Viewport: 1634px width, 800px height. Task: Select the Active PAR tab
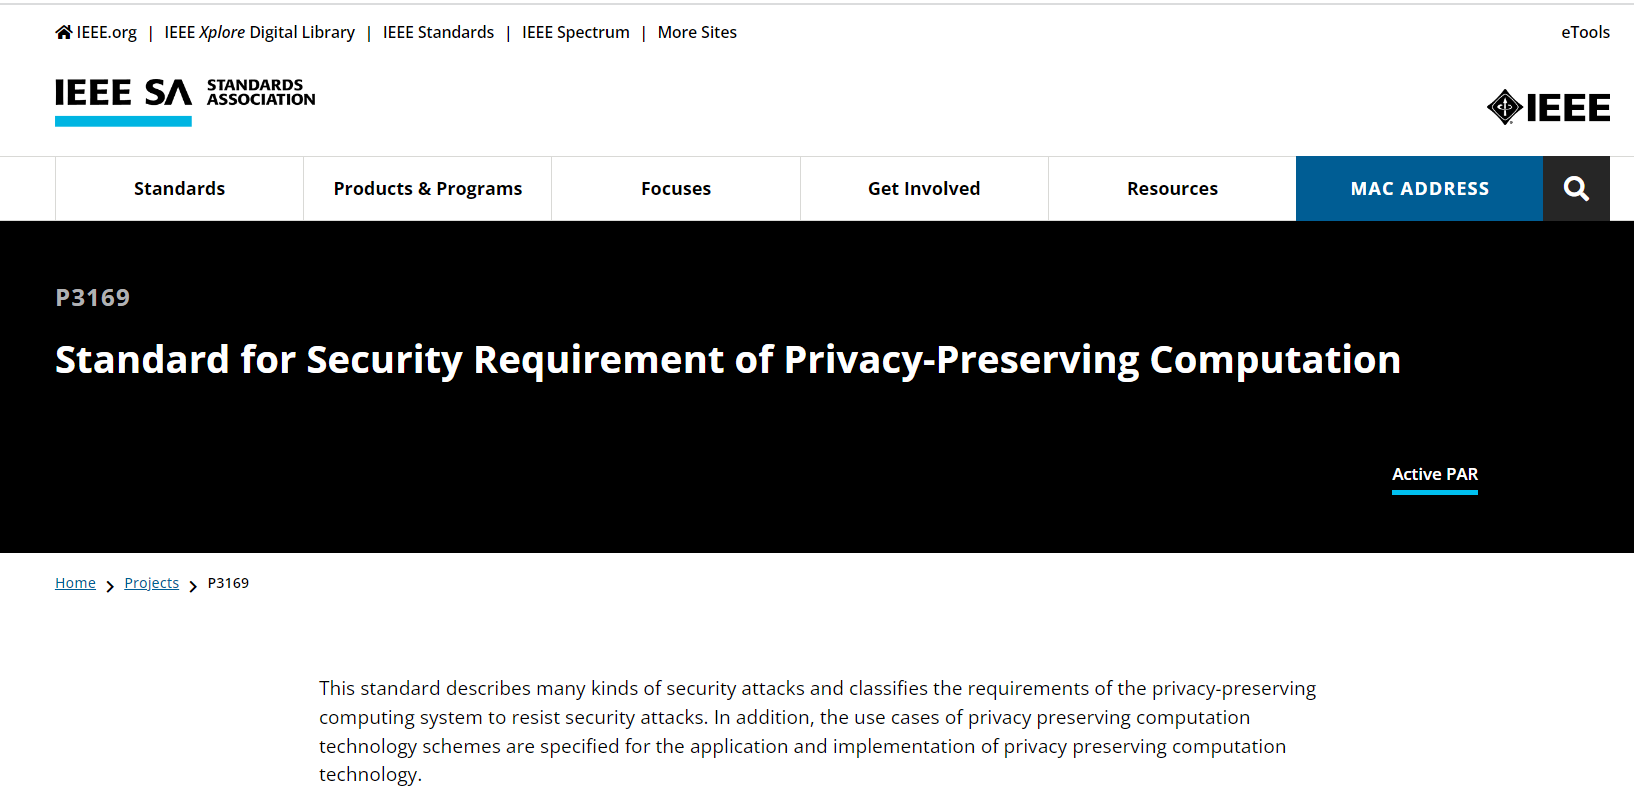click(1435, 475)
